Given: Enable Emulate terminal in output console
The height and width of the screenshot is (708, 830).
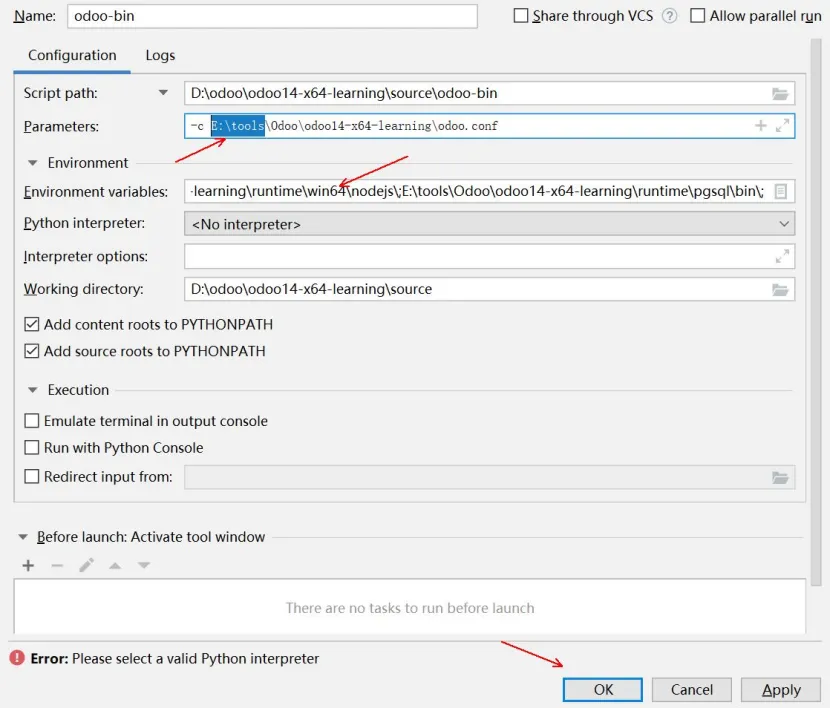Looking at the screenshot, I should [x=32, y=421].
